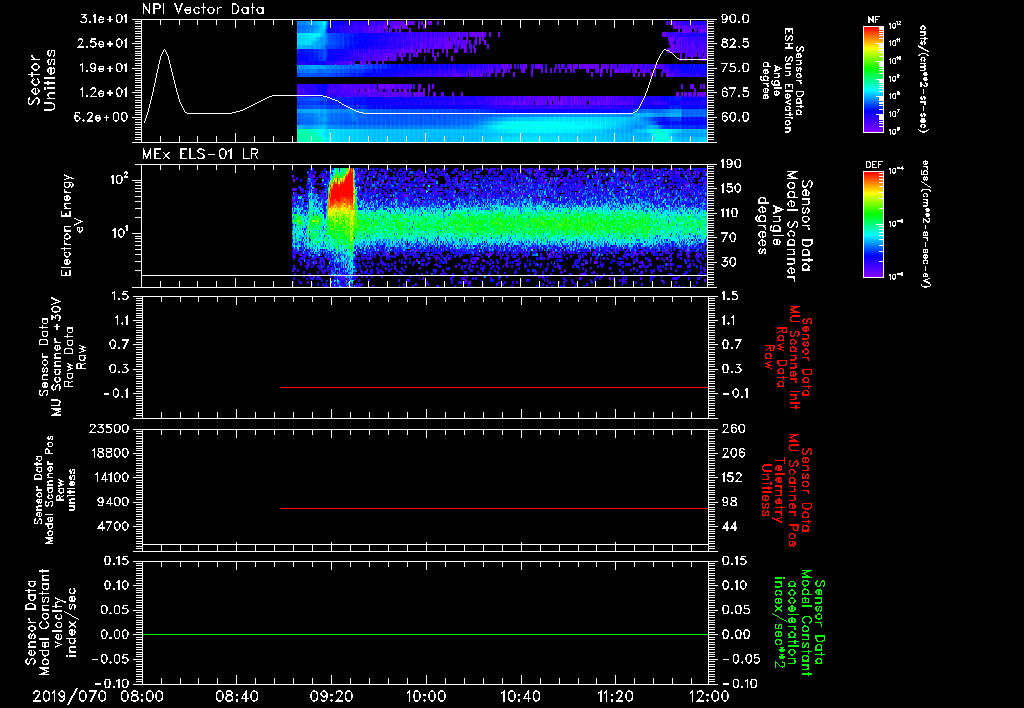This screenshot has height=708, width=1024.
Task: Click the "67.5" elevation angle tick value
Action: coord(736,93)
